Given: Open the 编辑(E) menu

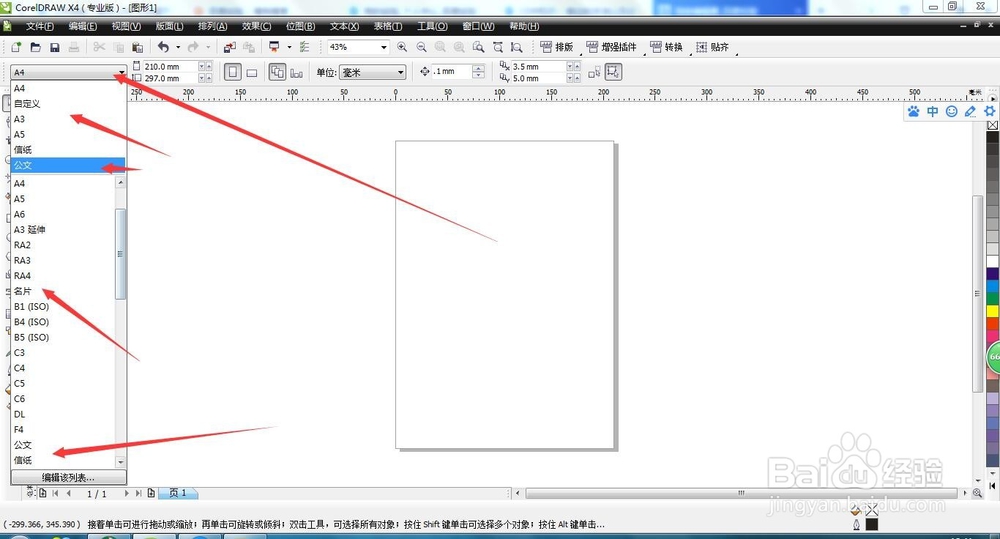Looking at the screenshot, I should point(83,26).
